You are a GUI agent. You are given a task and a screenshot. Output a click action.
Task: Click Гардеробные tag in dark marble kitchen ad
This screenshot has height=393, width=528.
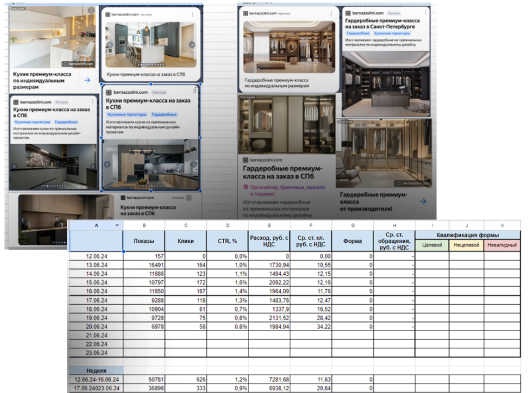[x=66, y=122]
